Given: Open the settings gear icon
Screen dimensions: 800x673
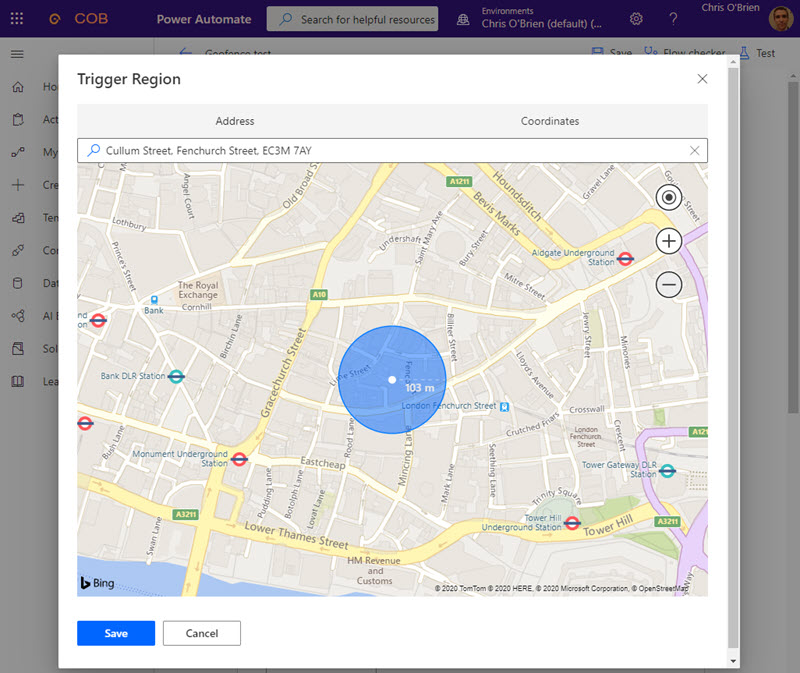Looking at the screenshot, I should pyautogui.click(x=636, y=19).
